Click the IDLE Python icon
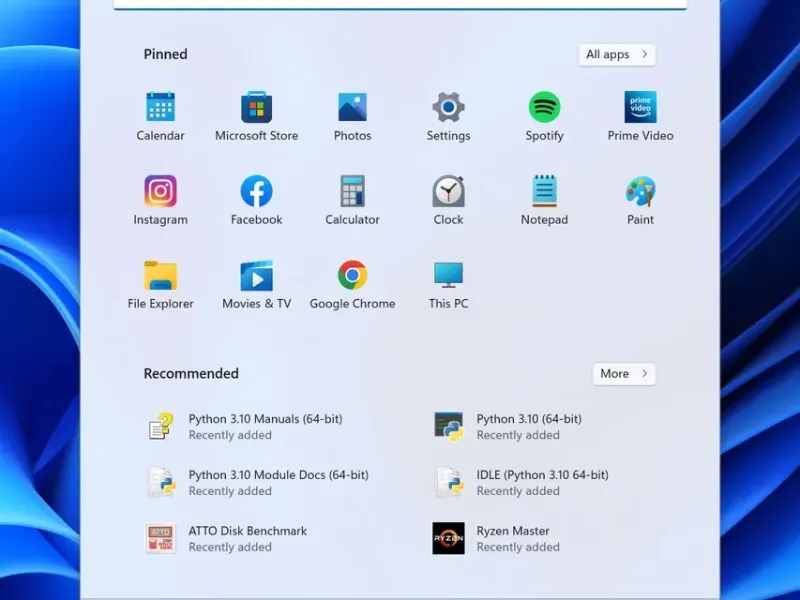The width and height of the screenshot is (800, 600). pos(449,482)
